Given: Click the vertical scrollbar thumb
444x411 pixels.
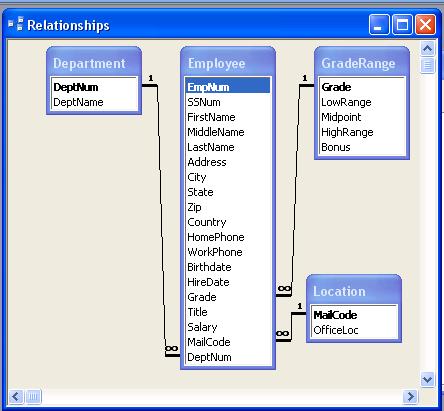Looking at the screenshot, I should [427, 65].
